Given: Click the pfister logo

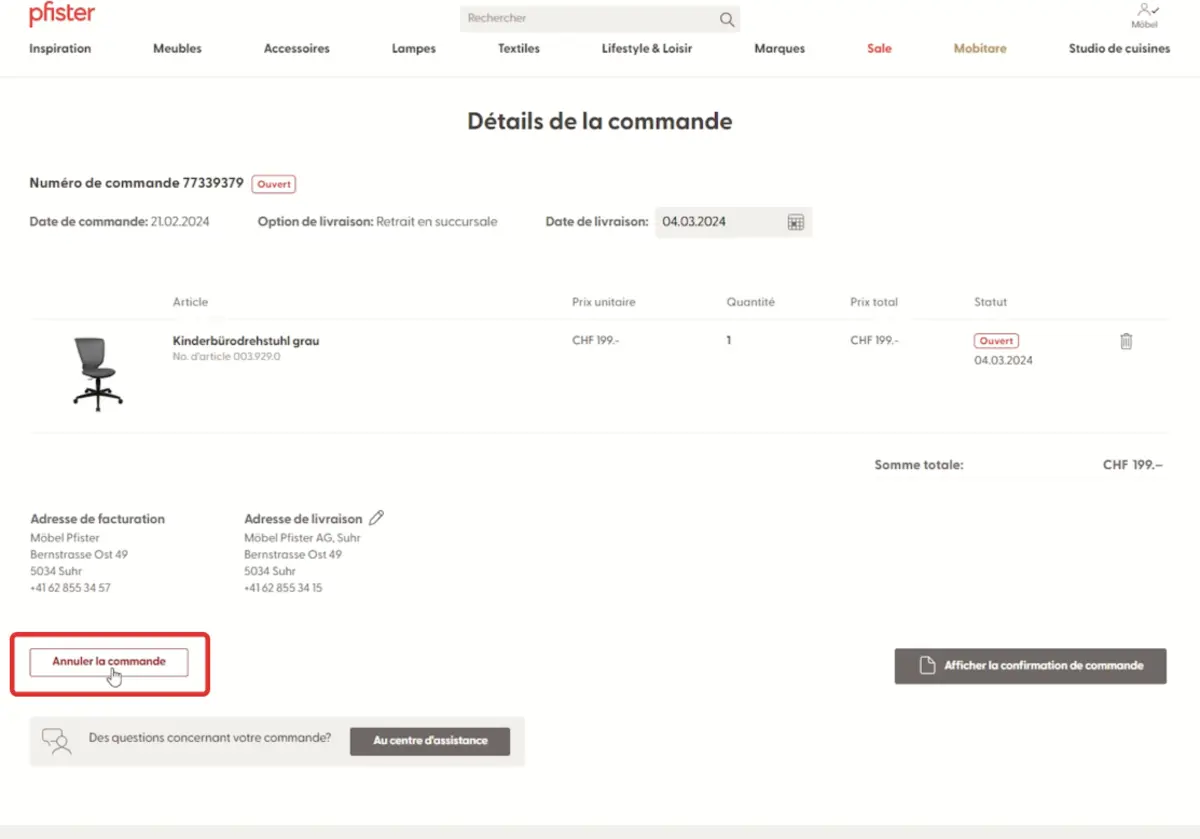Looking at the screenshot, I should (x=62, y=15).
